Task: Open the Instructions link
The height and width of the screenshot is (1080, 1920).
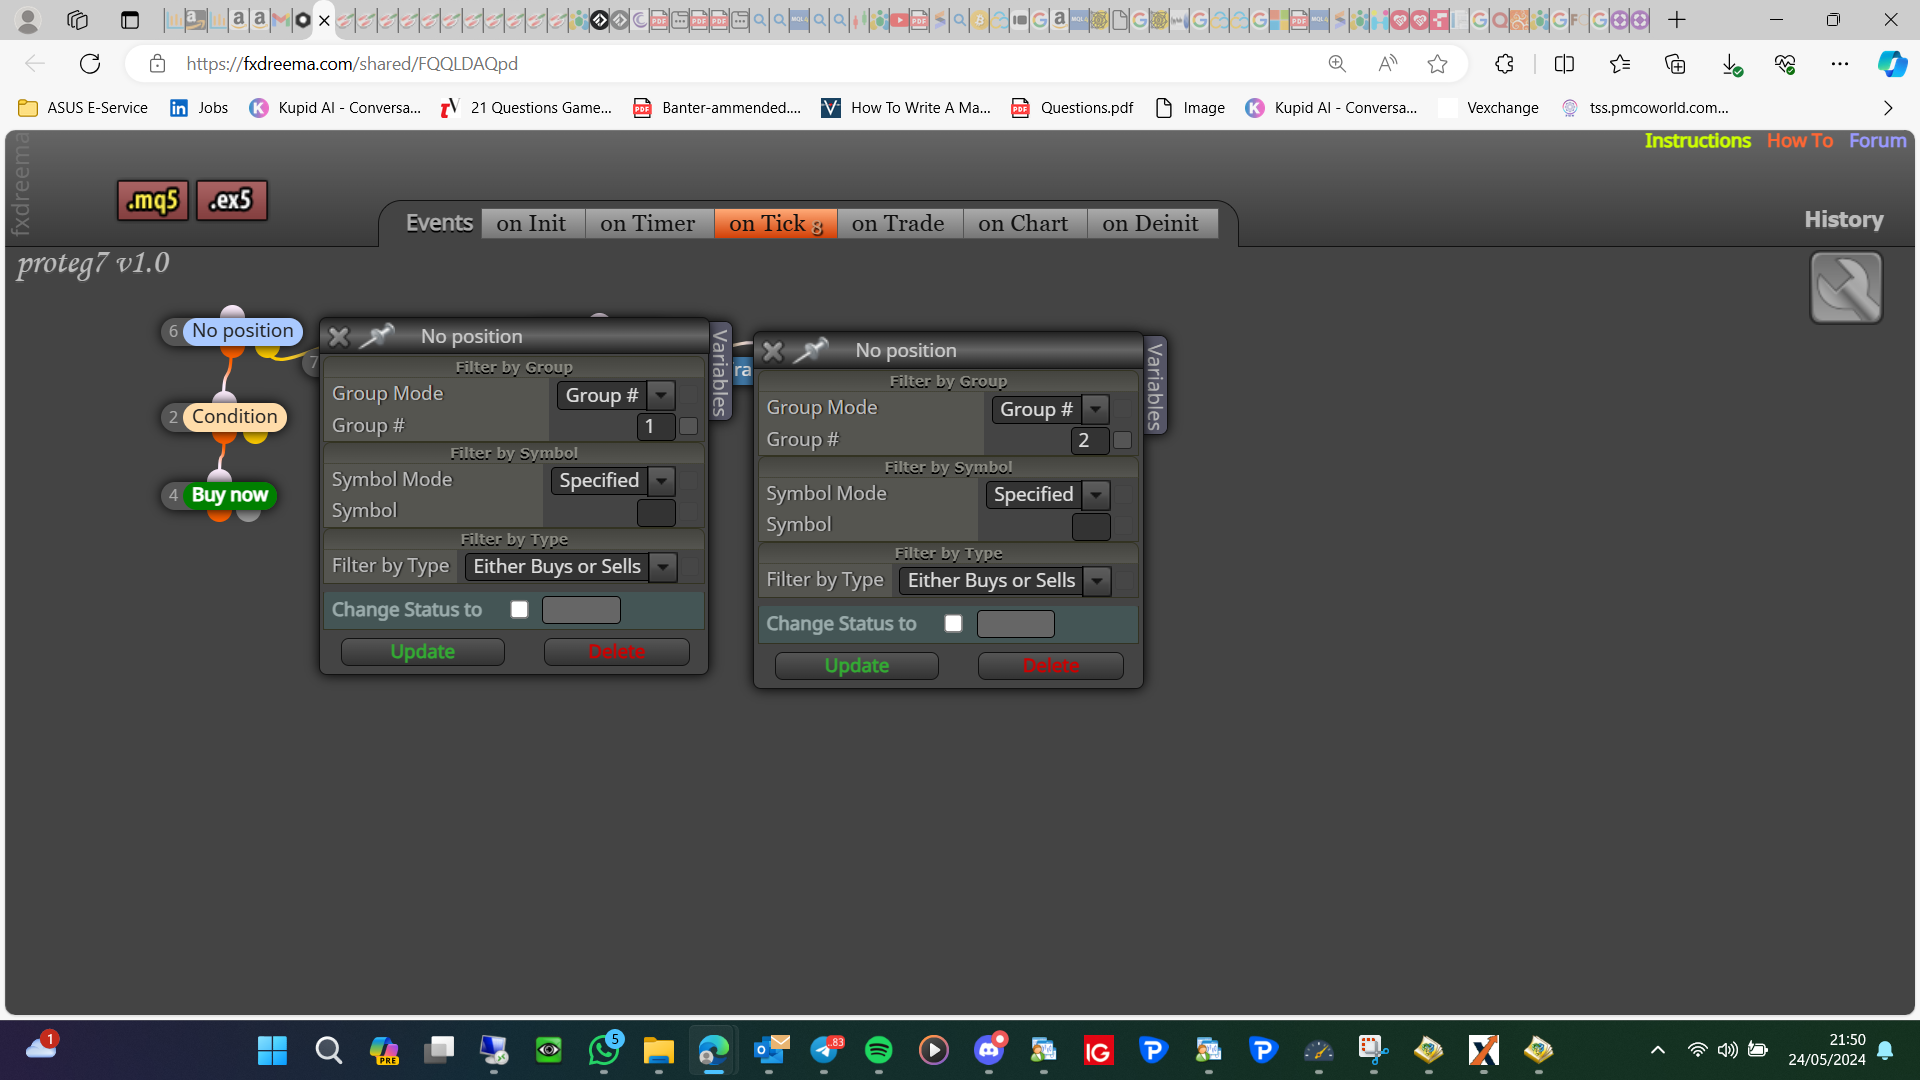Action: 1697,141
